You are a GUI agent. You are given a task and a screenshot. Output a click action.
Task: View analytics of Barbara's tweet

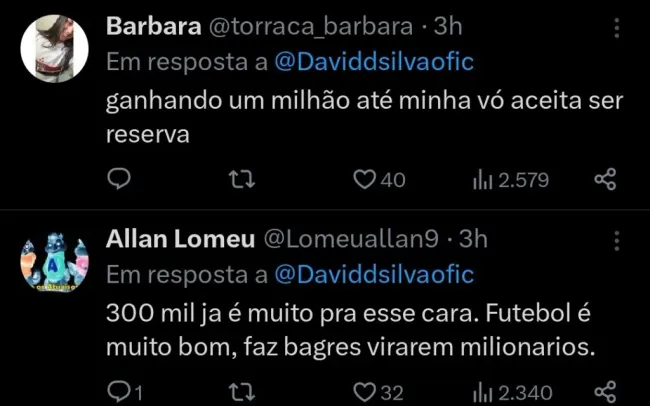(482, 179)
